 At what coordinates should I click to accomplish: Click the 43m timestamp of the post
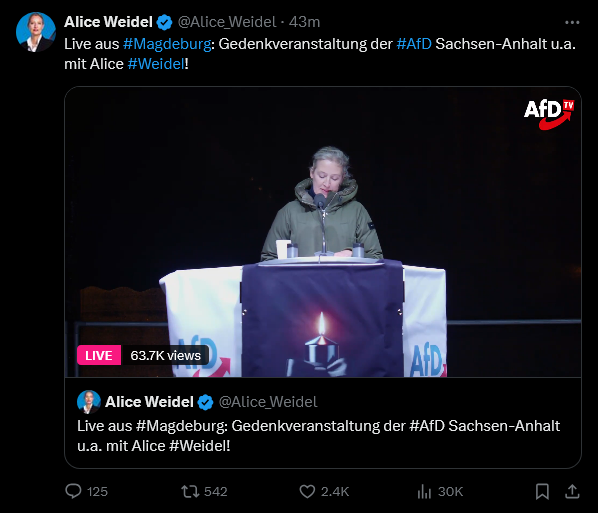(x=304, y=22)
